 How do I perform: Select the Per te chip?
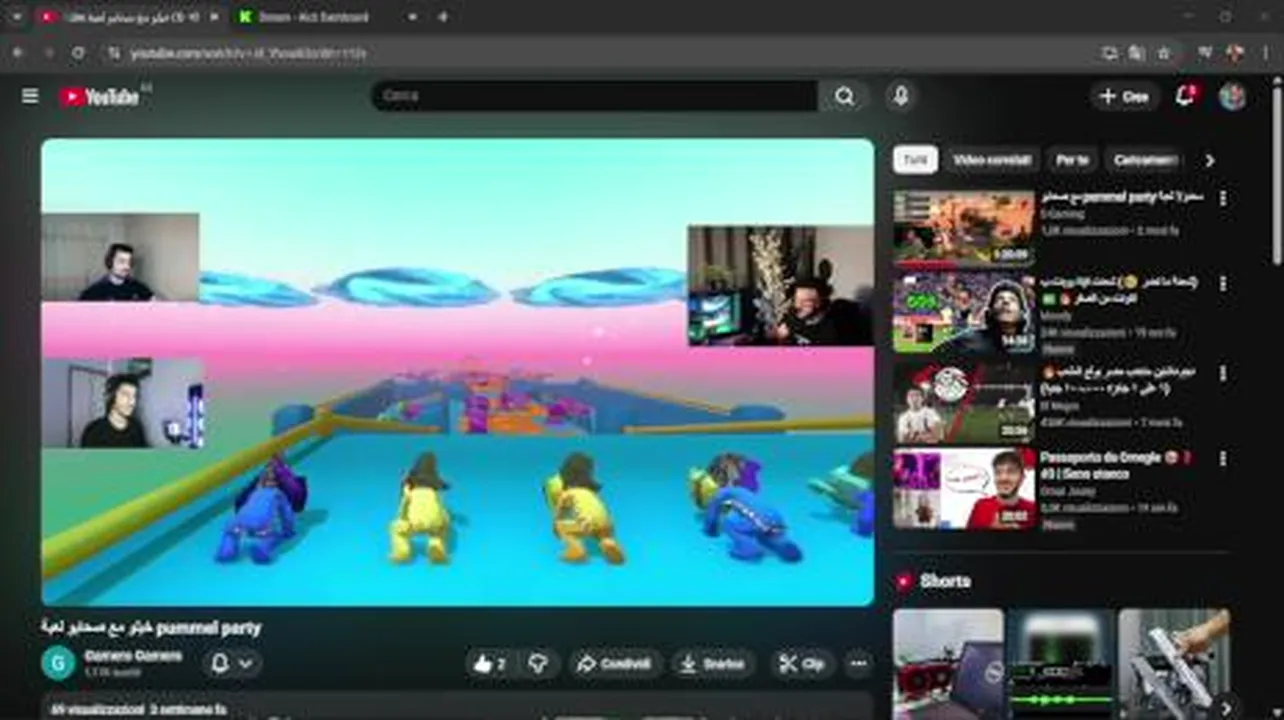click(x=1073, y=160)
